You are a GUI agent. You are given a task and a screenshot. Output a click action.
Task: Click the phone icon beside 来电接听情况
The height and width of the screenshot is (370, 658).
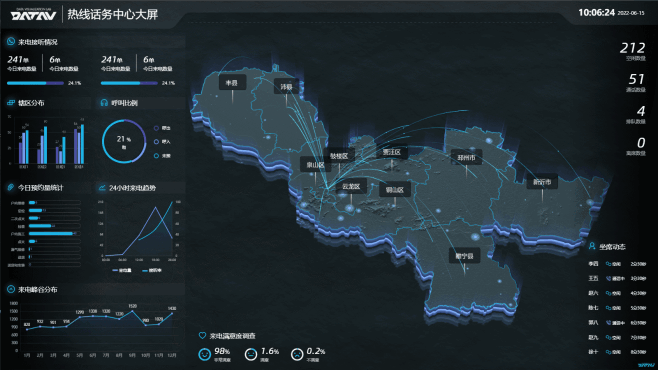click(x=10, y=42)
